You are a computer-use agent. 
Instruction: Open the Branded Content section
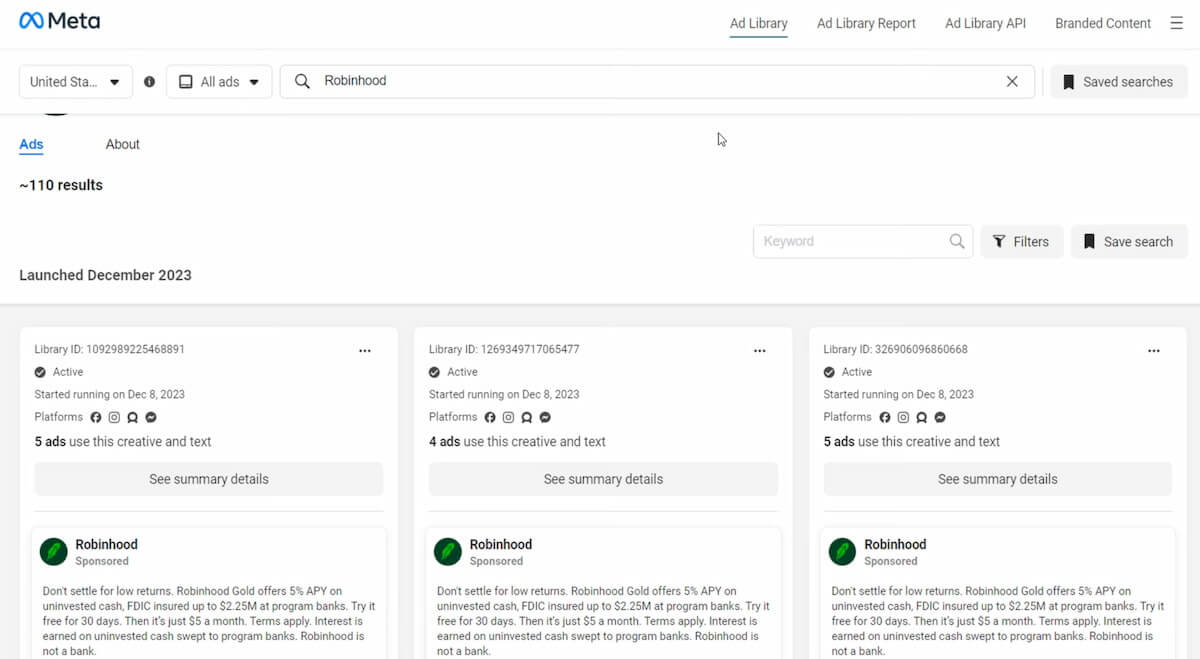(1103, 23)
